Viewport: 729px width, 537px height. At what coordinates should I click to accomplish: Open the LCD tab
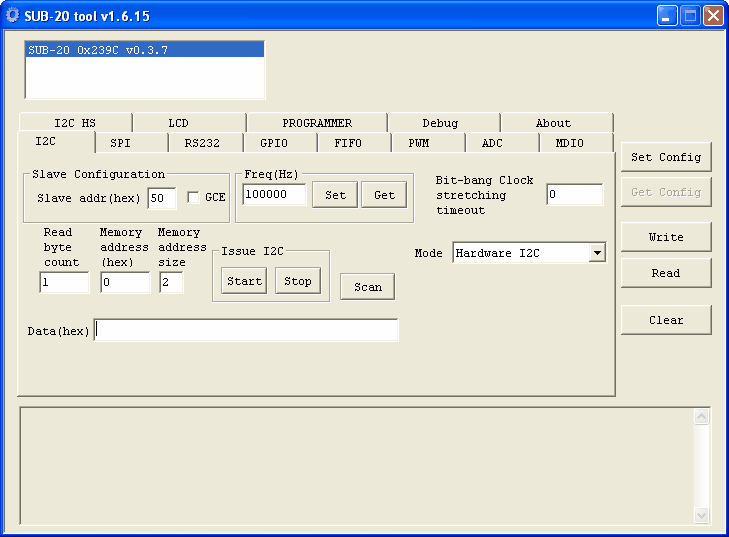(x=178, y=123)
